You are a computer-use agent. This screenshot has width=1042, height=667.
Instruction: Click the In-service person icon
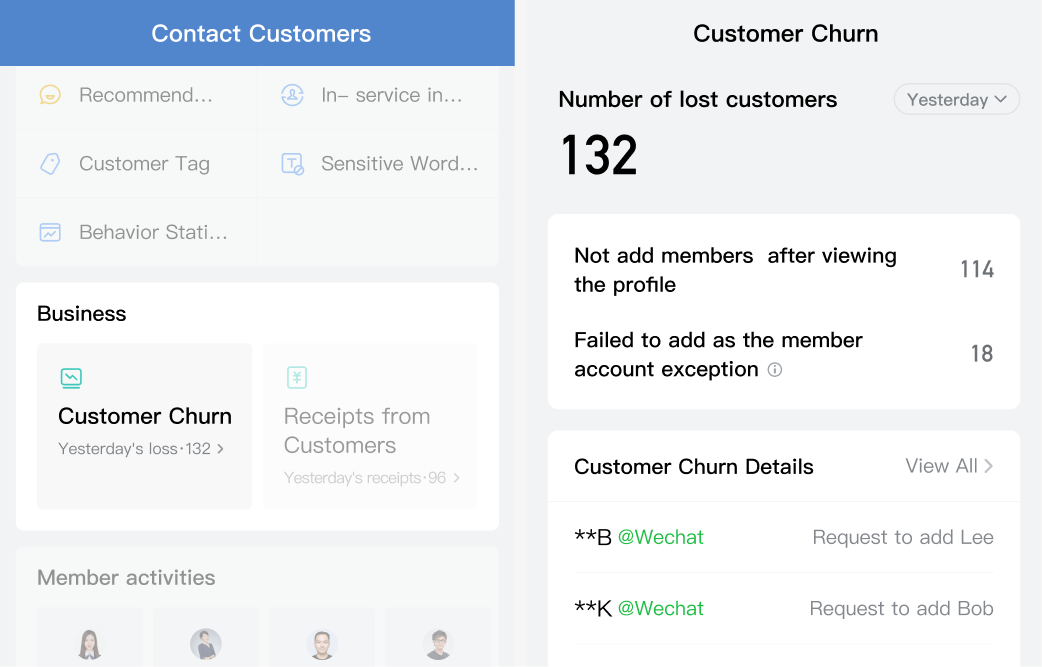(292, 95)
